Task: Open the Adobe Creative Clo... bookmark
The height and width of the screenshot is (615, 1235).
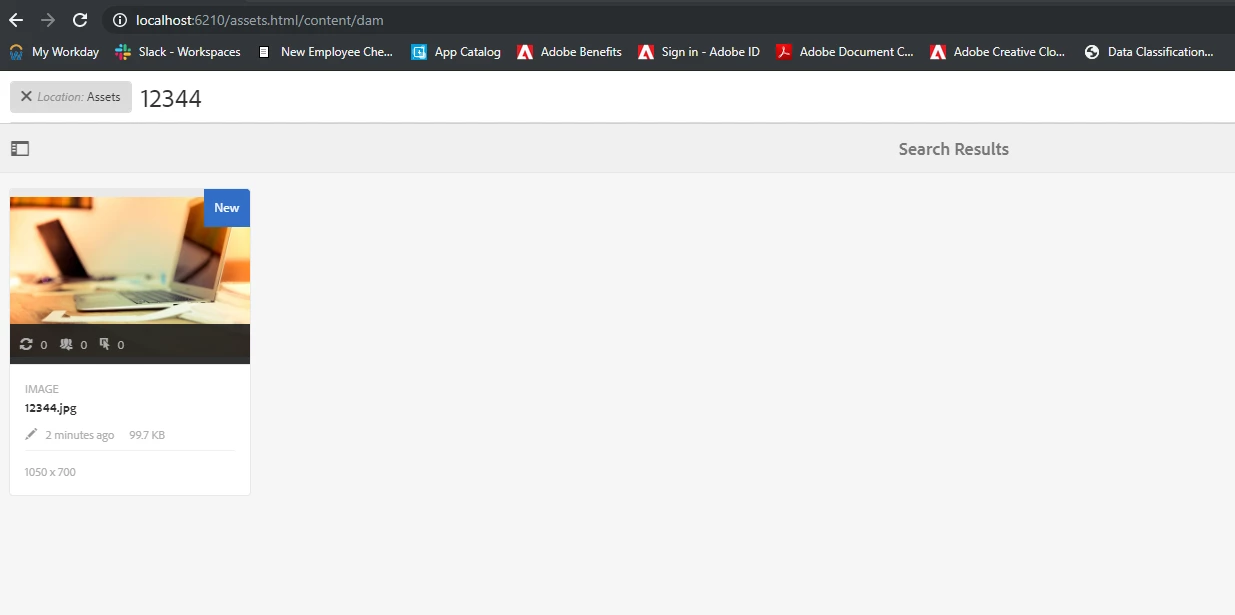Action: (998, 52)
